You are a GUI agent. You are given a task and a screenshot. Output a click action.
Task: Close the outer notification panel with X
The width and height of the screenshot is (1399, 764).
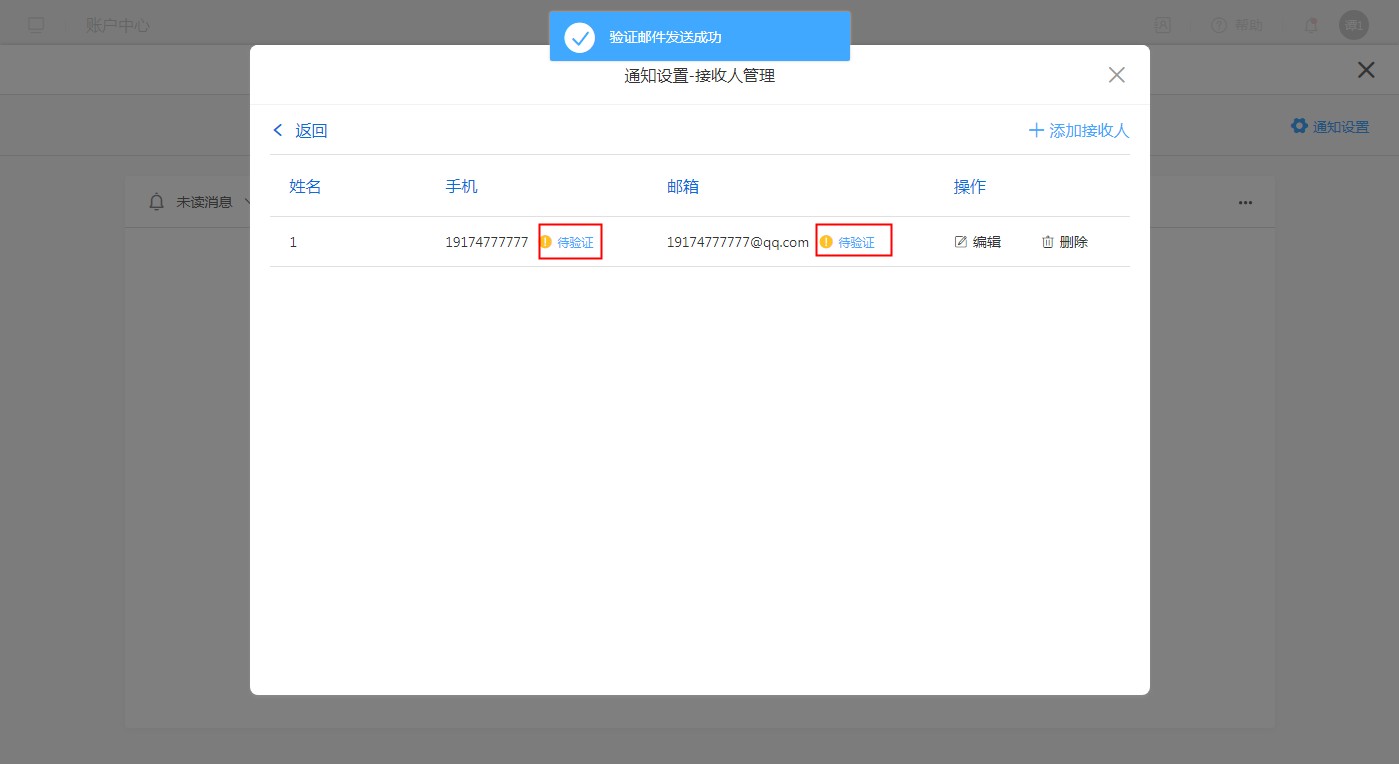(1365, 70)
